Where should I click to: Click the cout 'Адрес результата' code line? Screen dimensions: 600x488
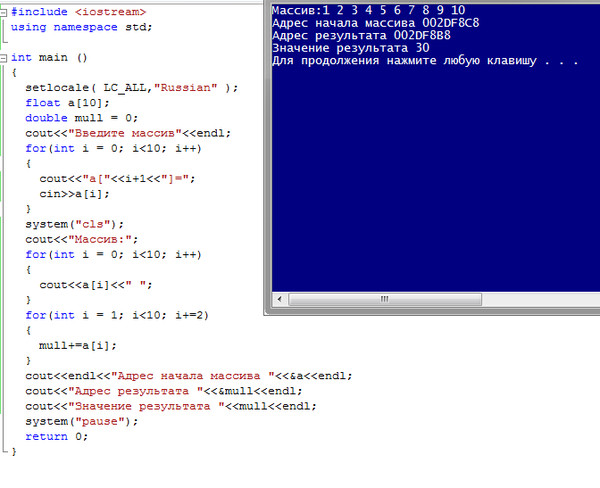(x=164, y=391)
